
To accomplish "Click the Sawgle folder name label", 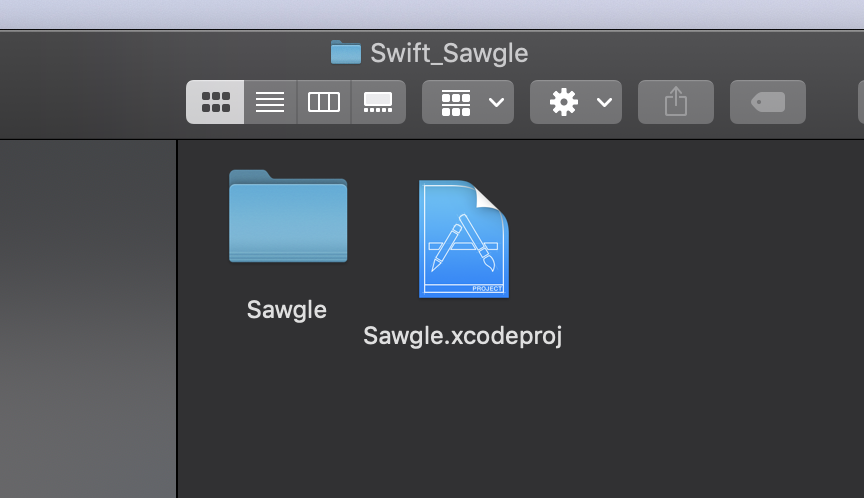I will tap(287, 310).
